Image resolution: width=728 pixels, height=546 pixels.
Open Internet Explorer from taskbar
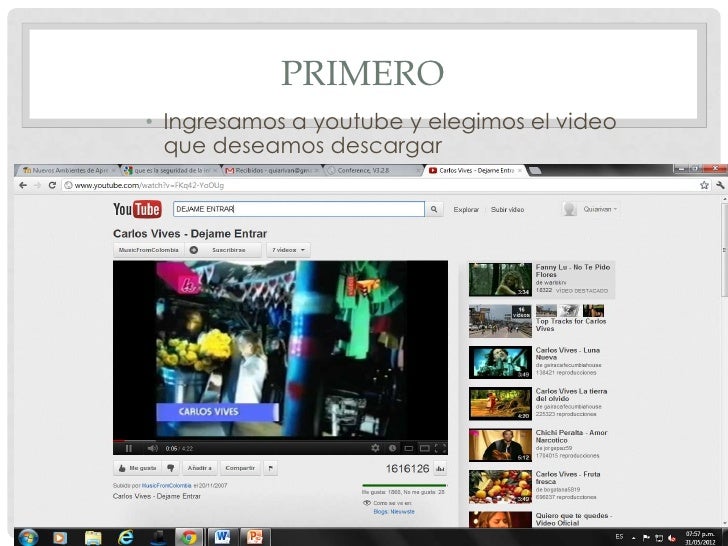click(125, 538)
